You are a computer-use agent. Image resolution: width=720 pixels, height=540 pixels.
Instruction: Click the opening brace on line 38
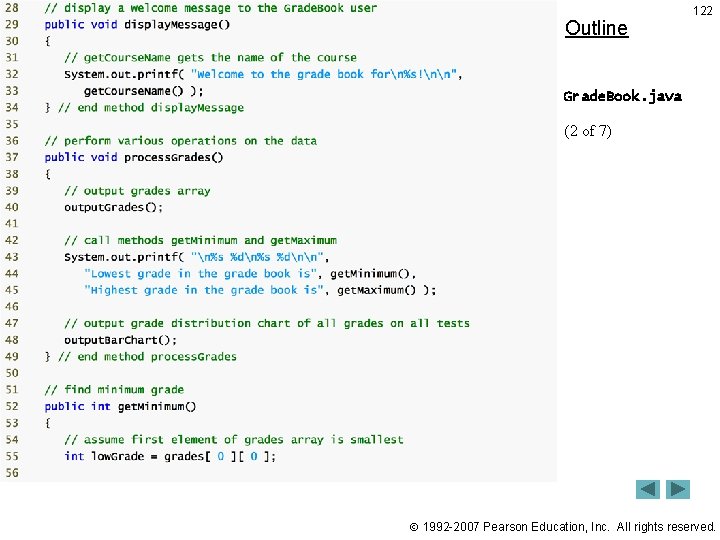[47, 174]
